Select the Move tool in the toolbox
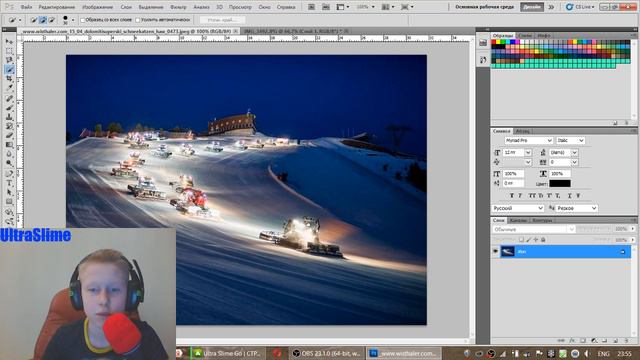The image size is (640, 360). click(9, 41)
